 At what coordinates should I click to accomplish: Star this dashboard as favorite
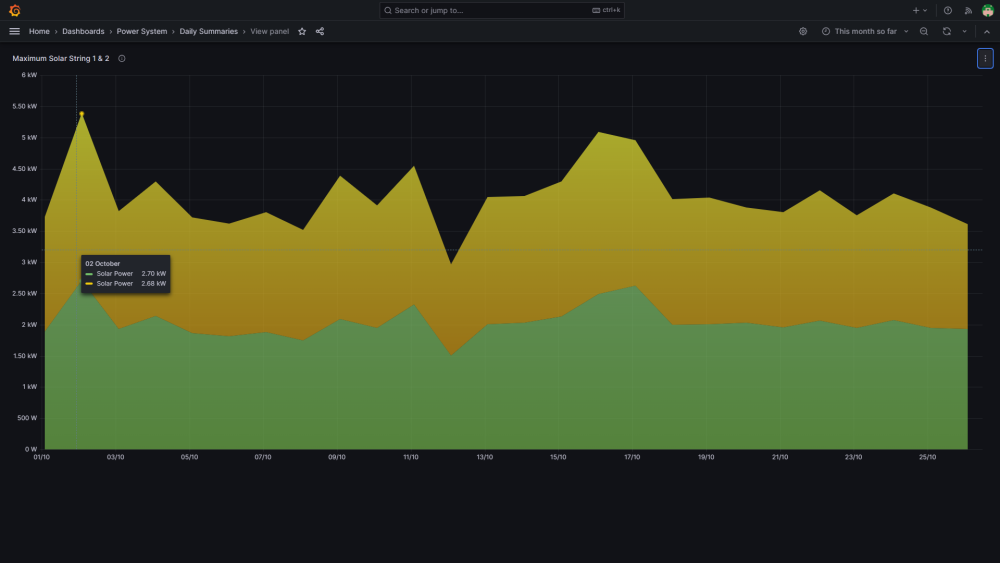[x=302, y=31]
